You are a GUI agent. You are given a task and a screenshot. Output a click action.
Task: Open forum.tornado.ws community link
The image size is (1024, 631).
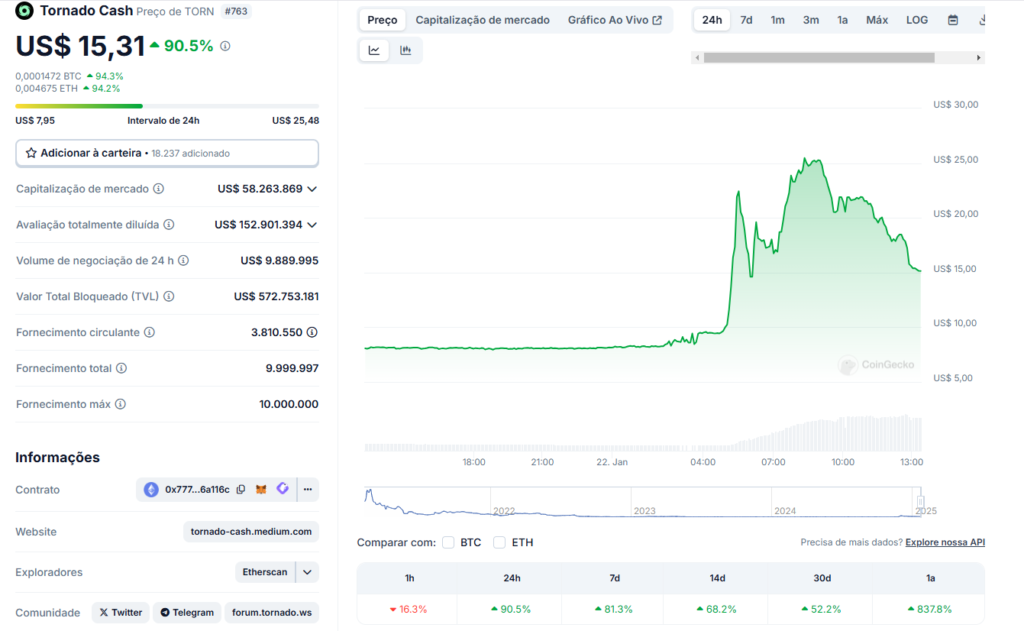[x=272, y=613]
